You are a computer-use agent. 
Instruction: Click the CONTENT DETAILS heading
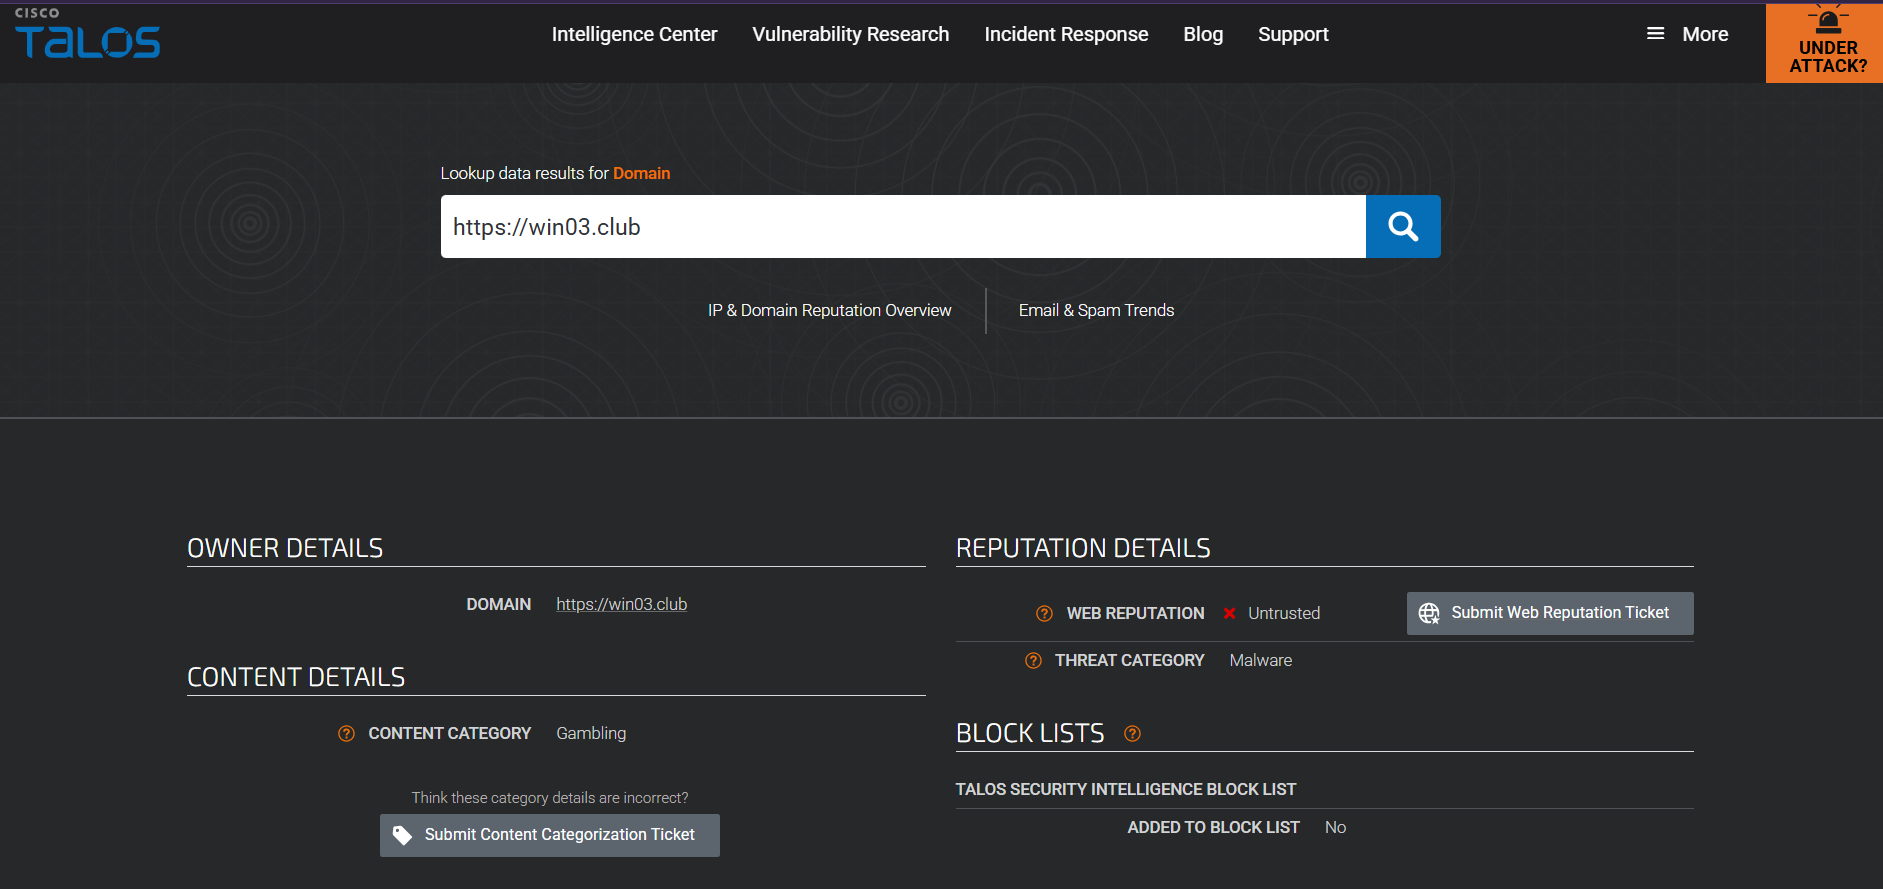click(296, 677)
